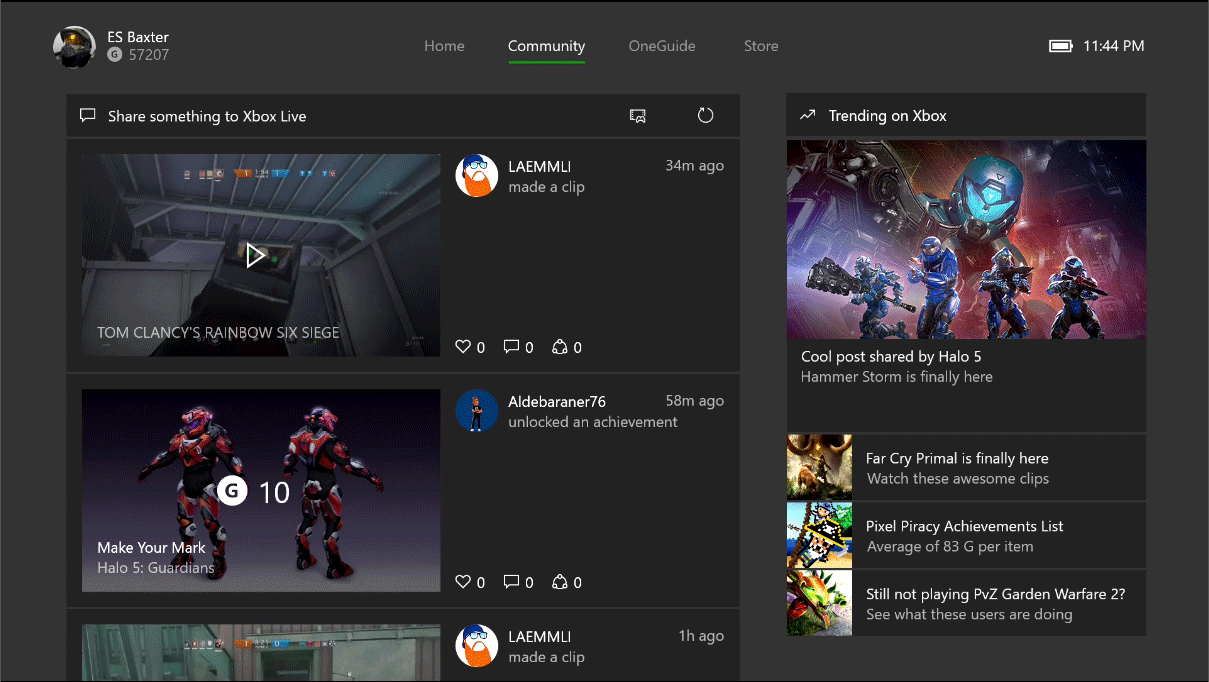
Task: Click the 58m ago timestamp
Action: (694, 401)
